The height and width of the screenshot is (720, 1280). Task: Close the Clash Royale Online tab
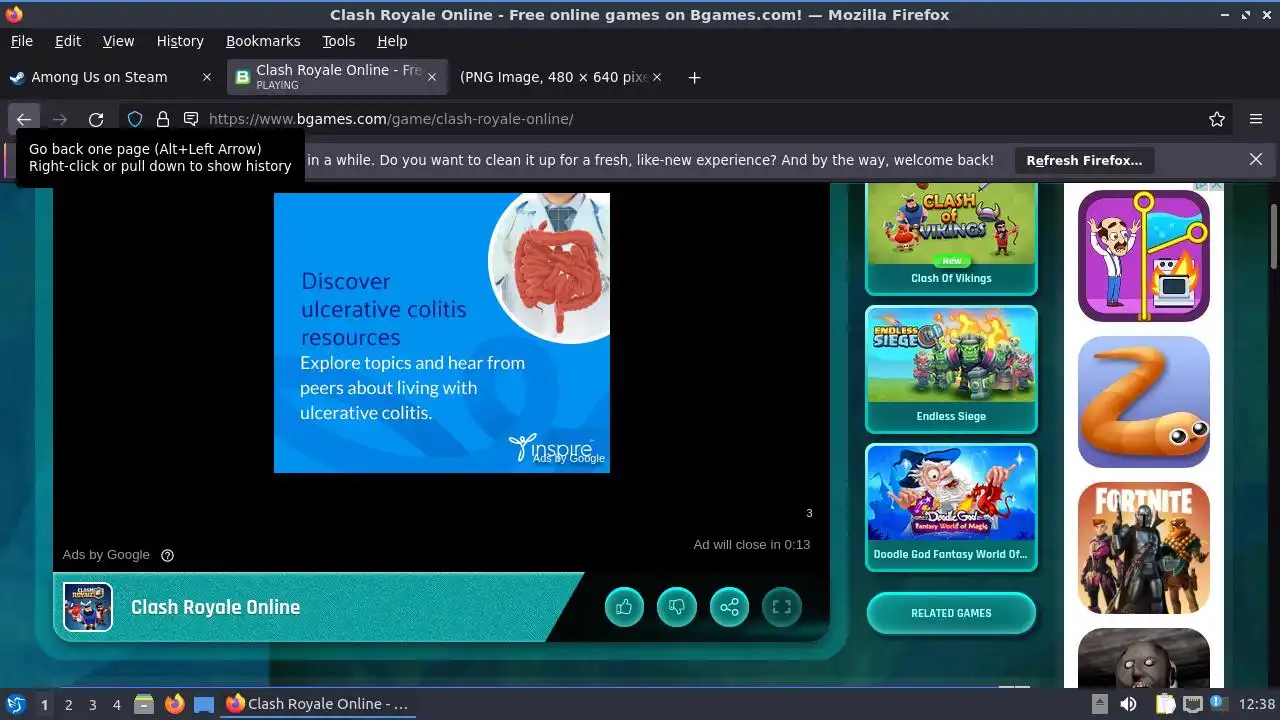point(432,77)
